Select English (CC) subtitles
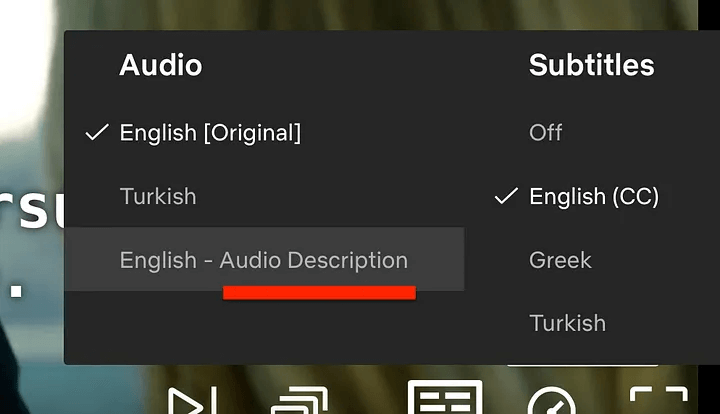The width and height of the screenshot is (720, 414). tap(594, 196)
